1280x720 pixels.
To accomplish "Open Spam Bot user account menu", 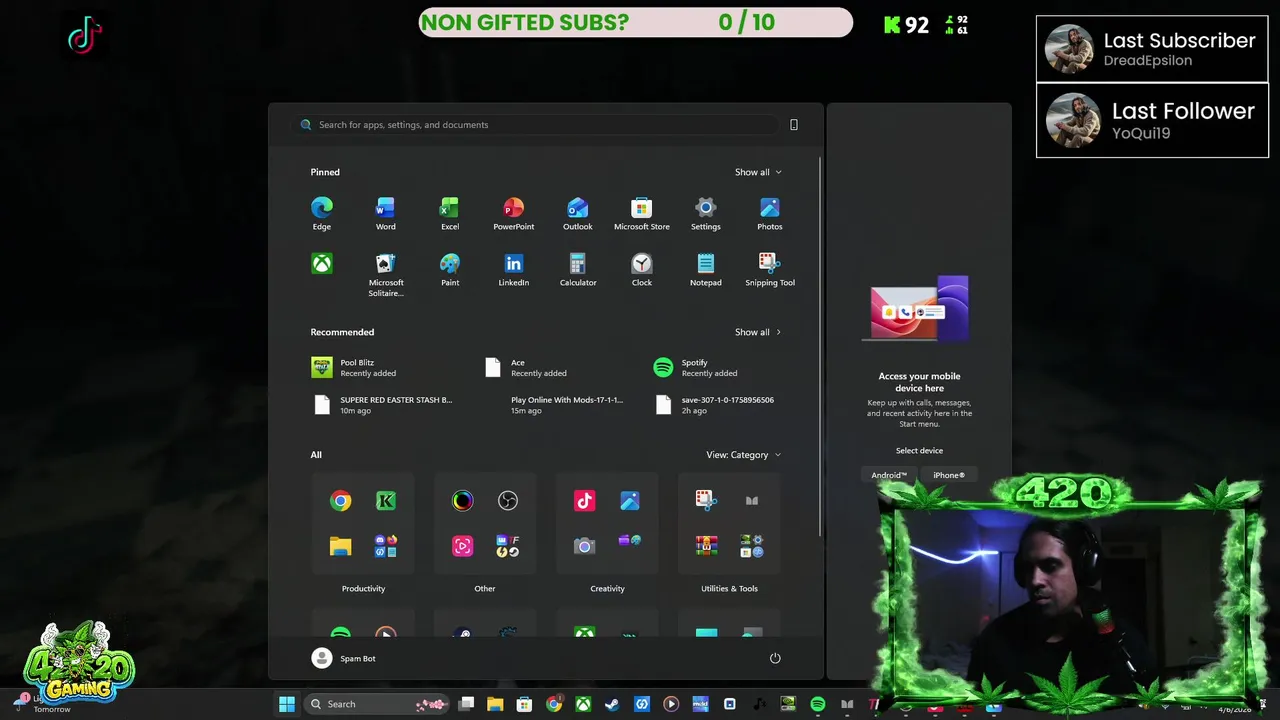I will coord(344,658).
